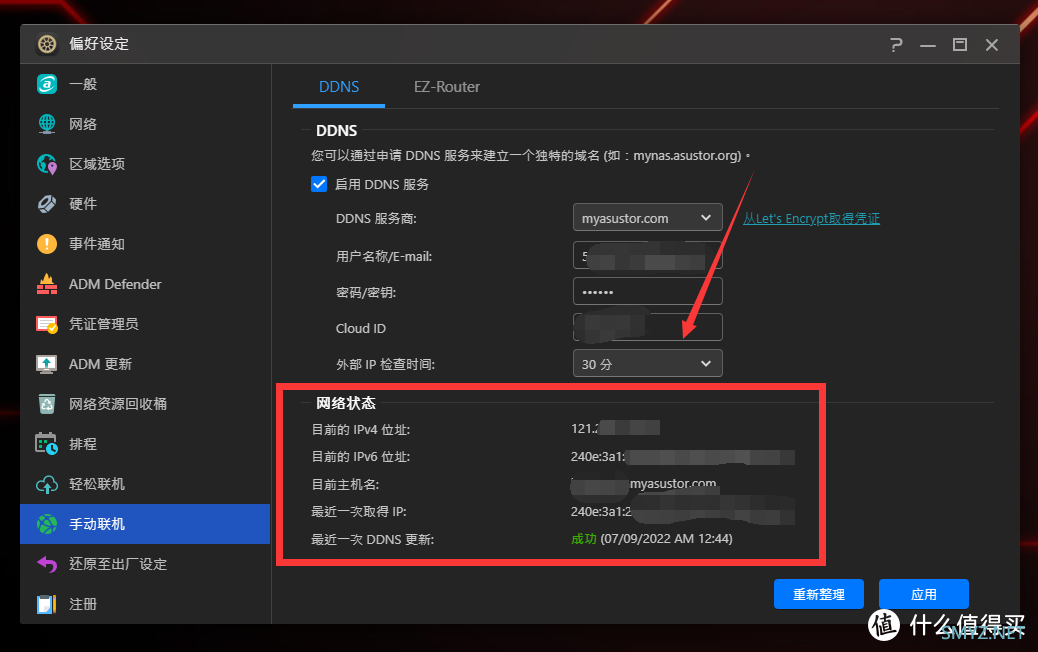Click the ADM 更新 upload-monitor icon
This screenshot has height=652, width=1038.
[x=47, y=364]
